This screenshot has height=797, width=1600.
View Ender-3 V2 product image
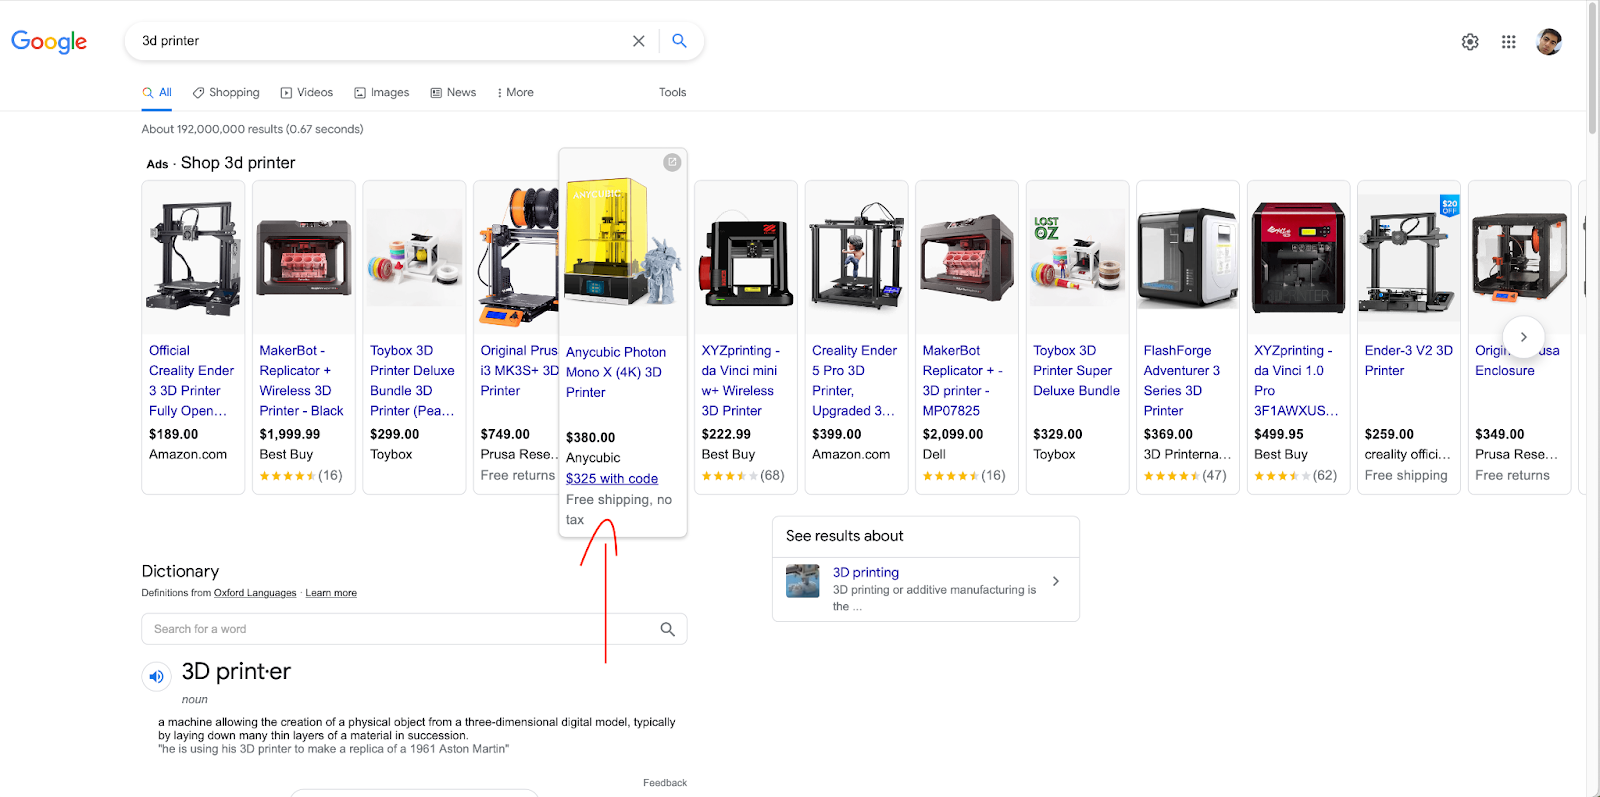tap(1409, 258)
